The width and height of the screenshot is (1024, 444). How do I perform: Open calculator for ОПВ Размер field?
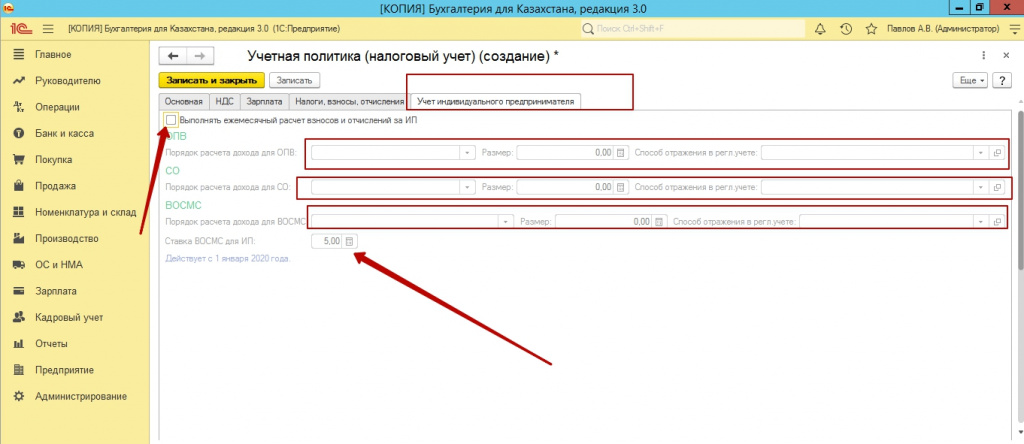620,153
